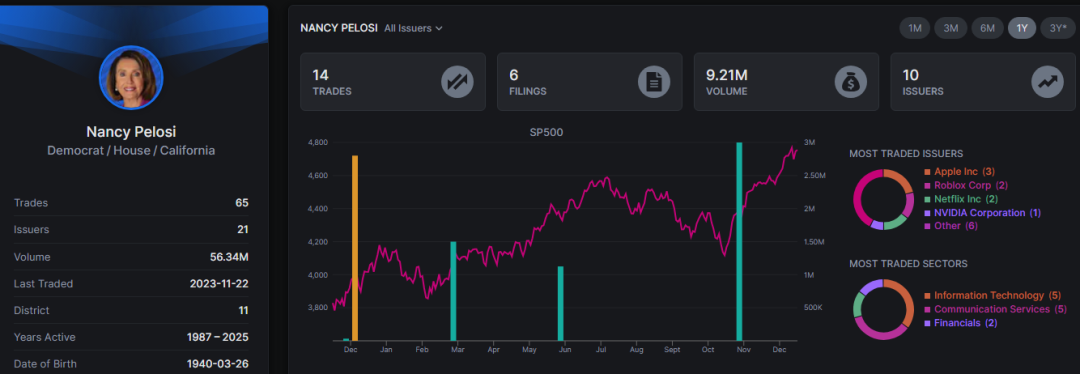
Task: Click the volume money bag icon
Action: (x=851, y=82)
